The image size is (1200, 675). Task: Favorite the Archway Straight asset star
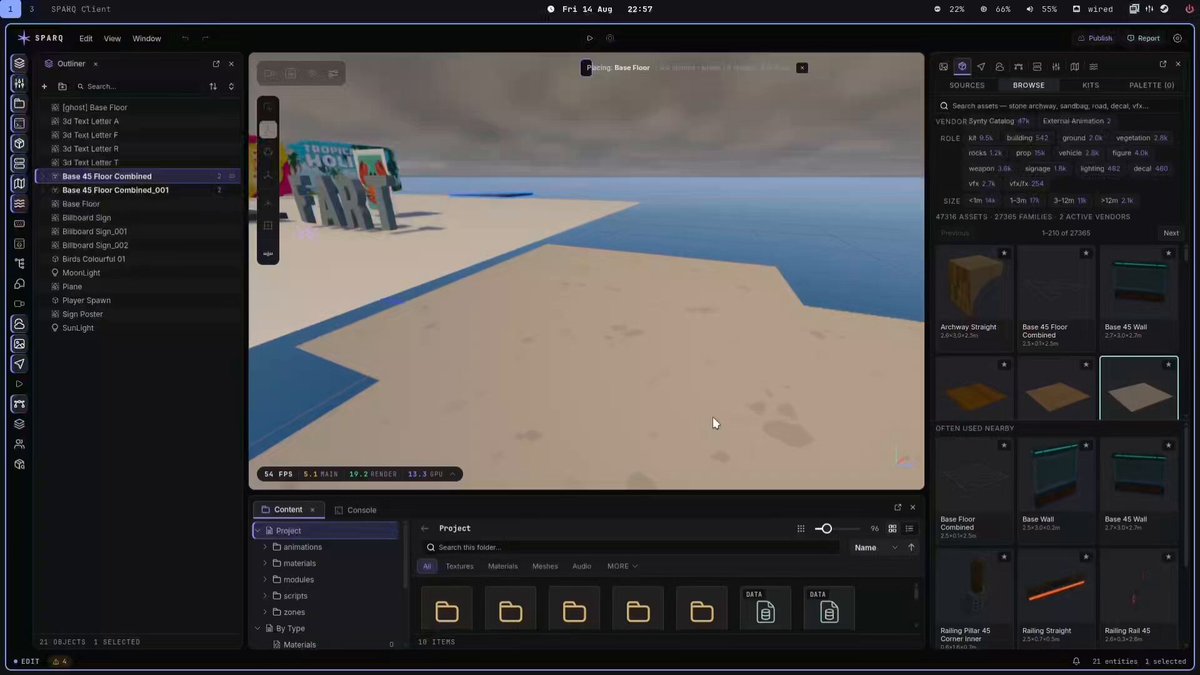(x=1004, y=254)
